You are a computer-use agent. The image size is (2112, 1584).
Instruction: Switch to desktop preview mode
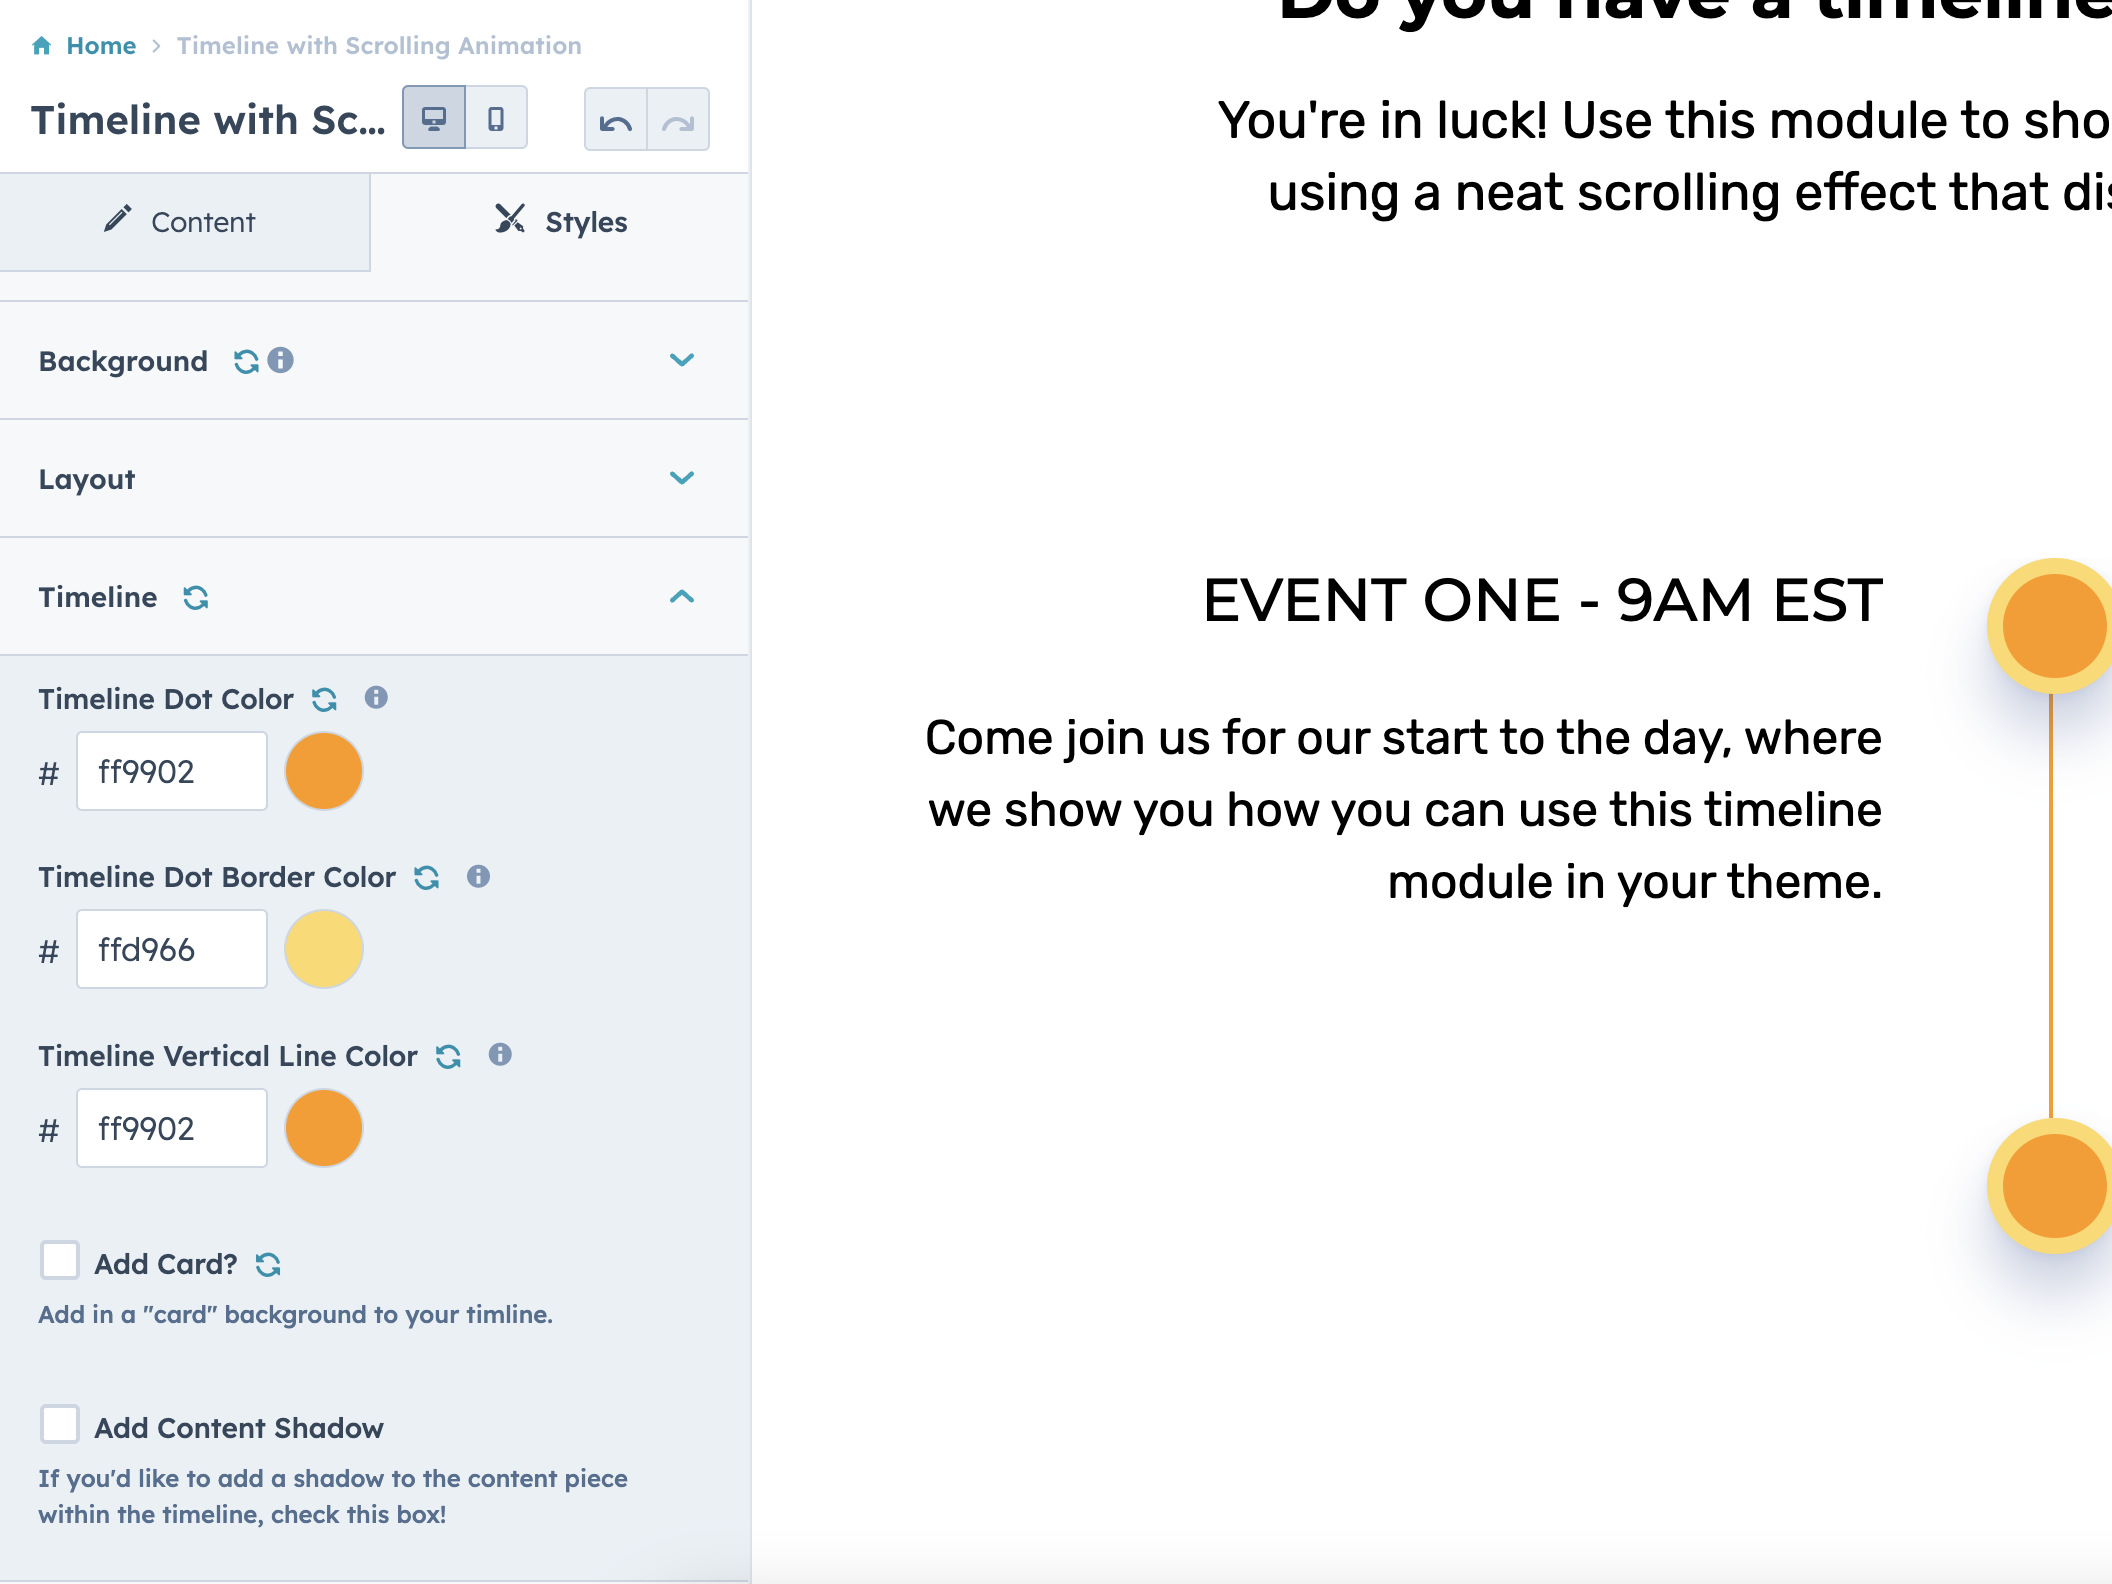tap(433, 117)
